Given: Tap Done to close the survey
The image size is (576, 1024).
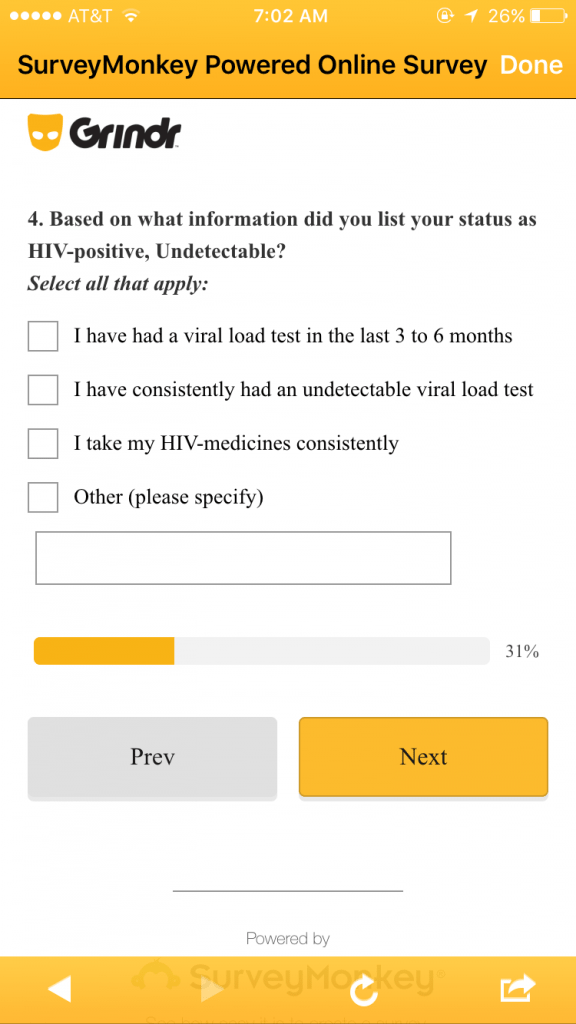Looking at the screenshot, I should 531,65.
